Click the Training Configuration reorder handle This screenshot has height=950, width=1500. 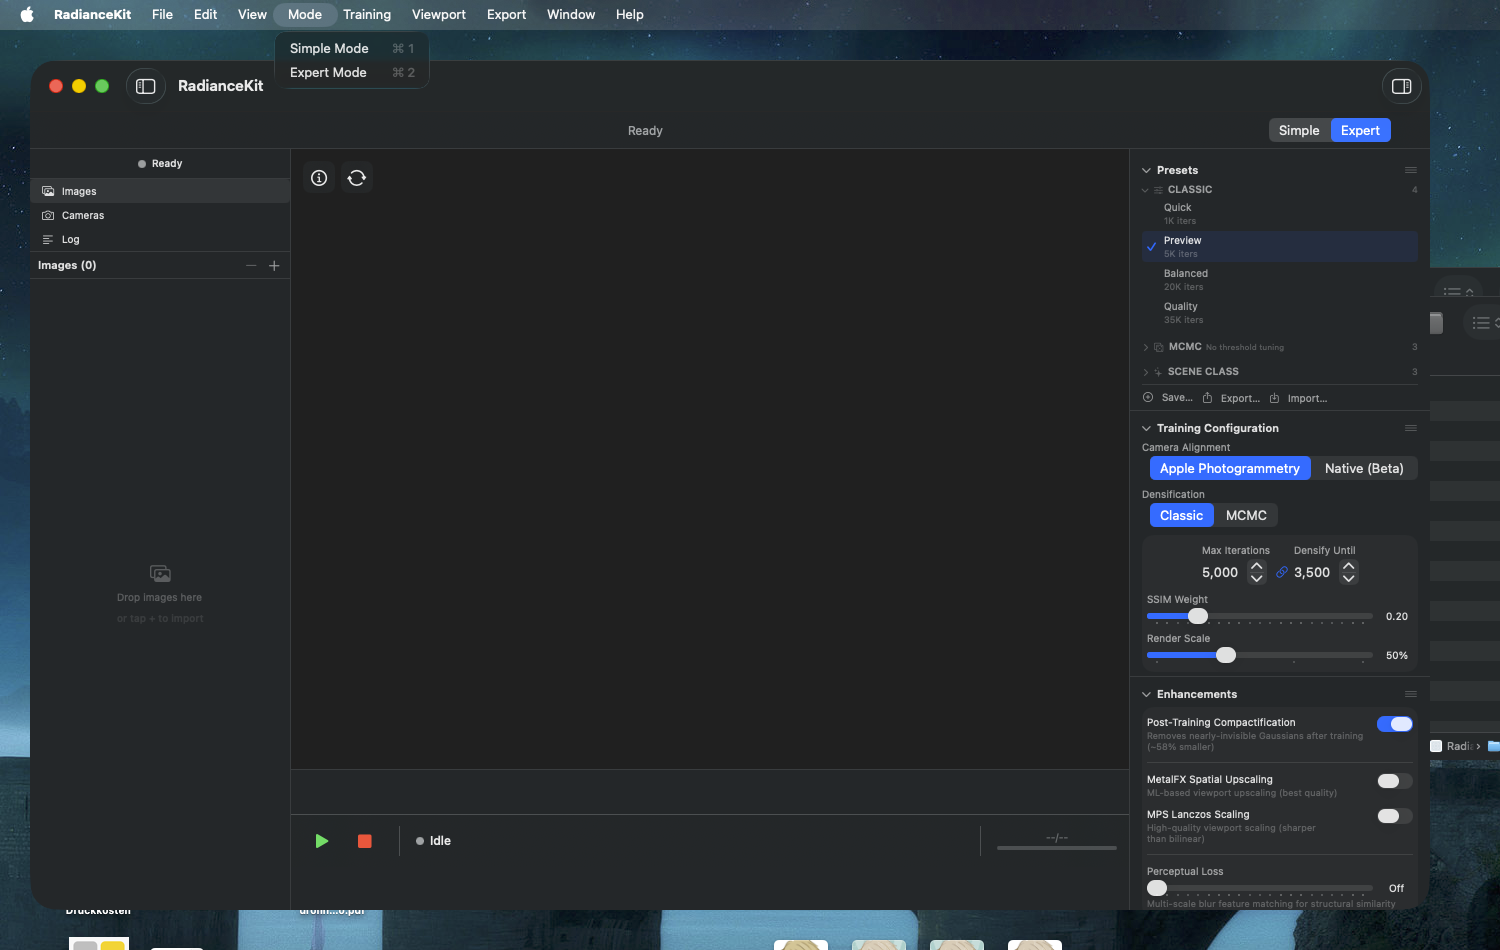pos(1411,428)
